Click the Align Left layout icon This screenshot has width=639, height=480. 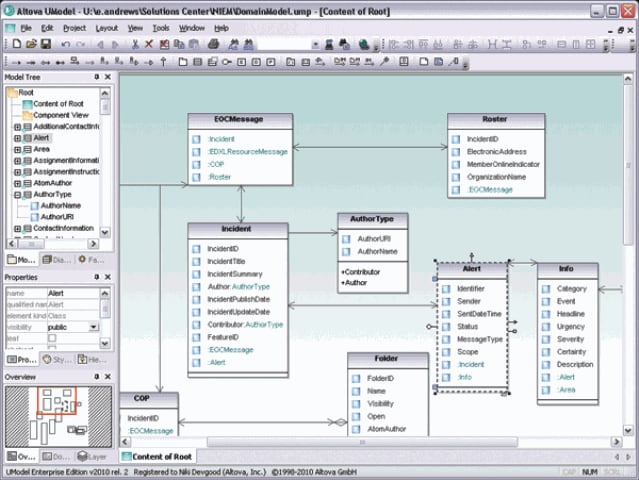[x=394, y=44]
